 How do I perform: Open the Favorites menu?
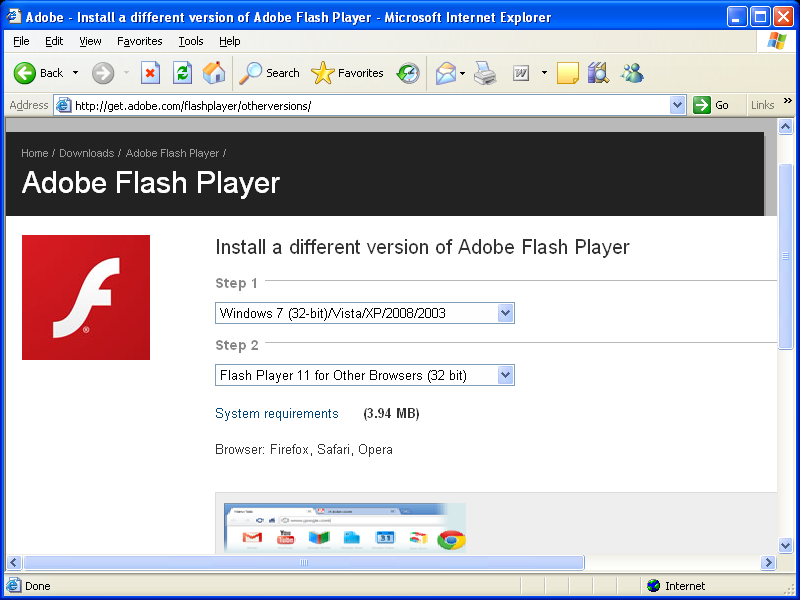pos(139,41)
